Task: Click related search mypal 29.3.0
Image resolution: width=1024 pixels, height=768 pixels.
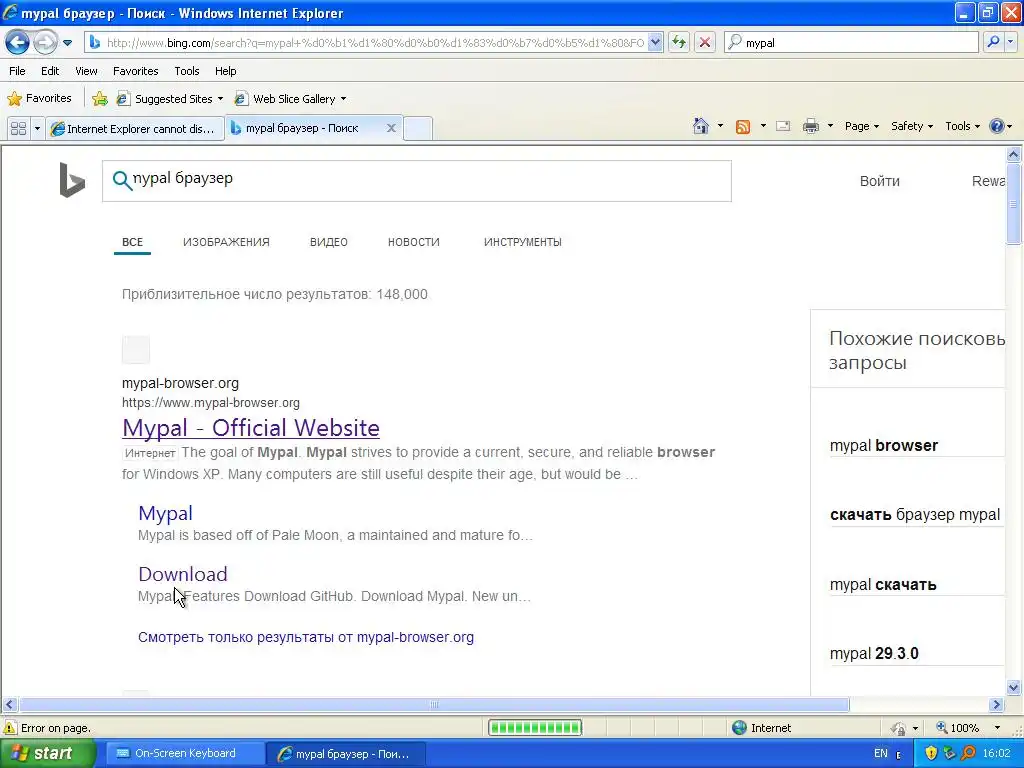Action: (x=874, y=654)
